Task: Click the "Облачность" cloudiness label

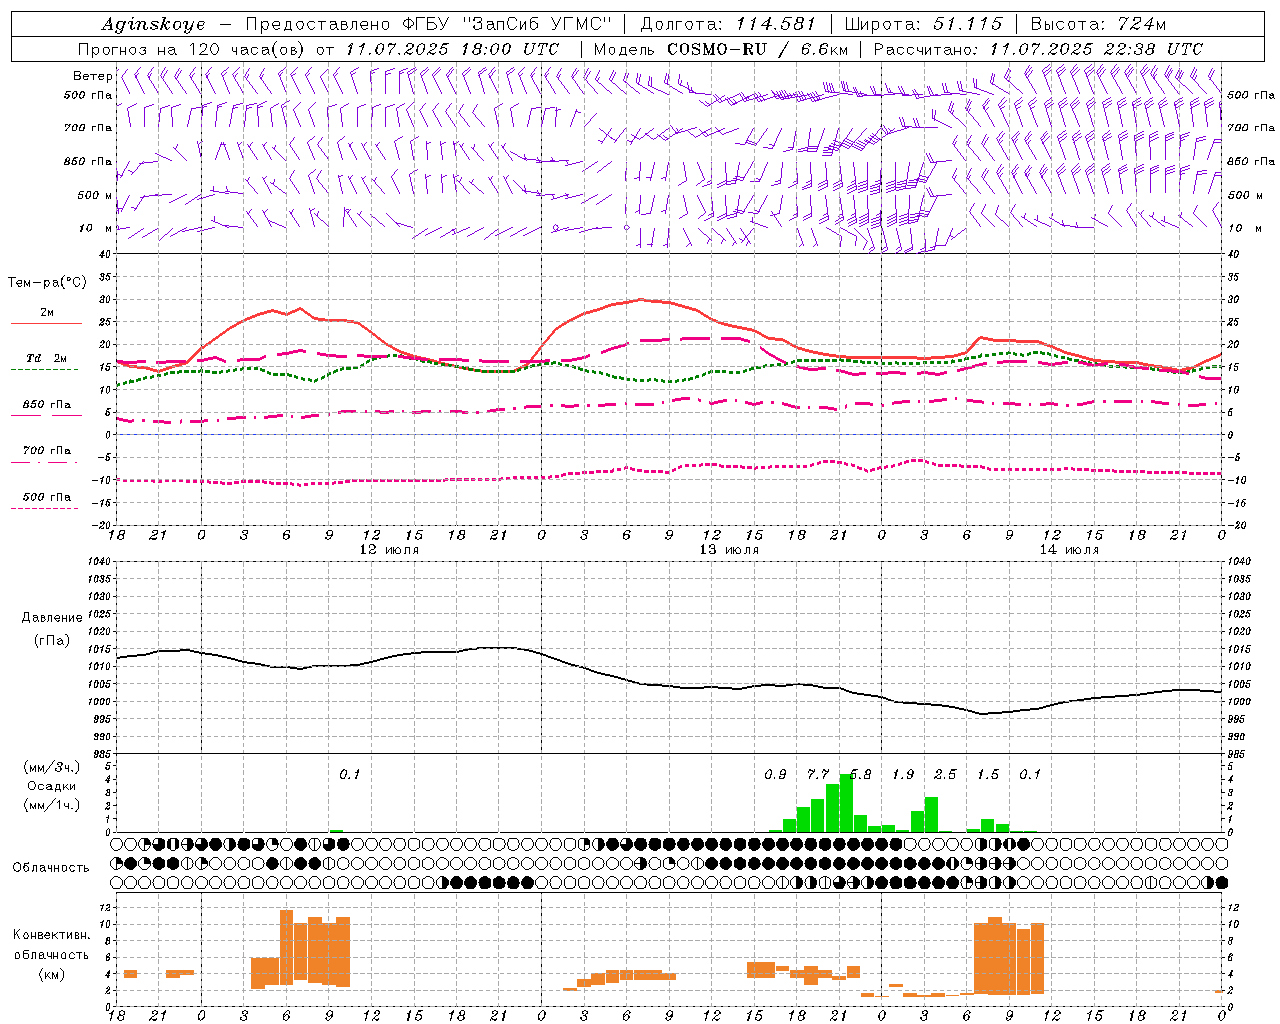Action: [51, 867]
